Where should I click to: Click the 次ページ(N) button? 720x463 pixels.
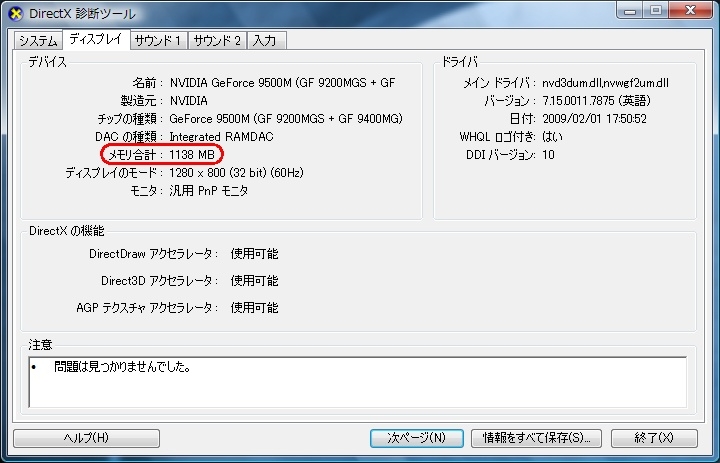tap(416, 438)
